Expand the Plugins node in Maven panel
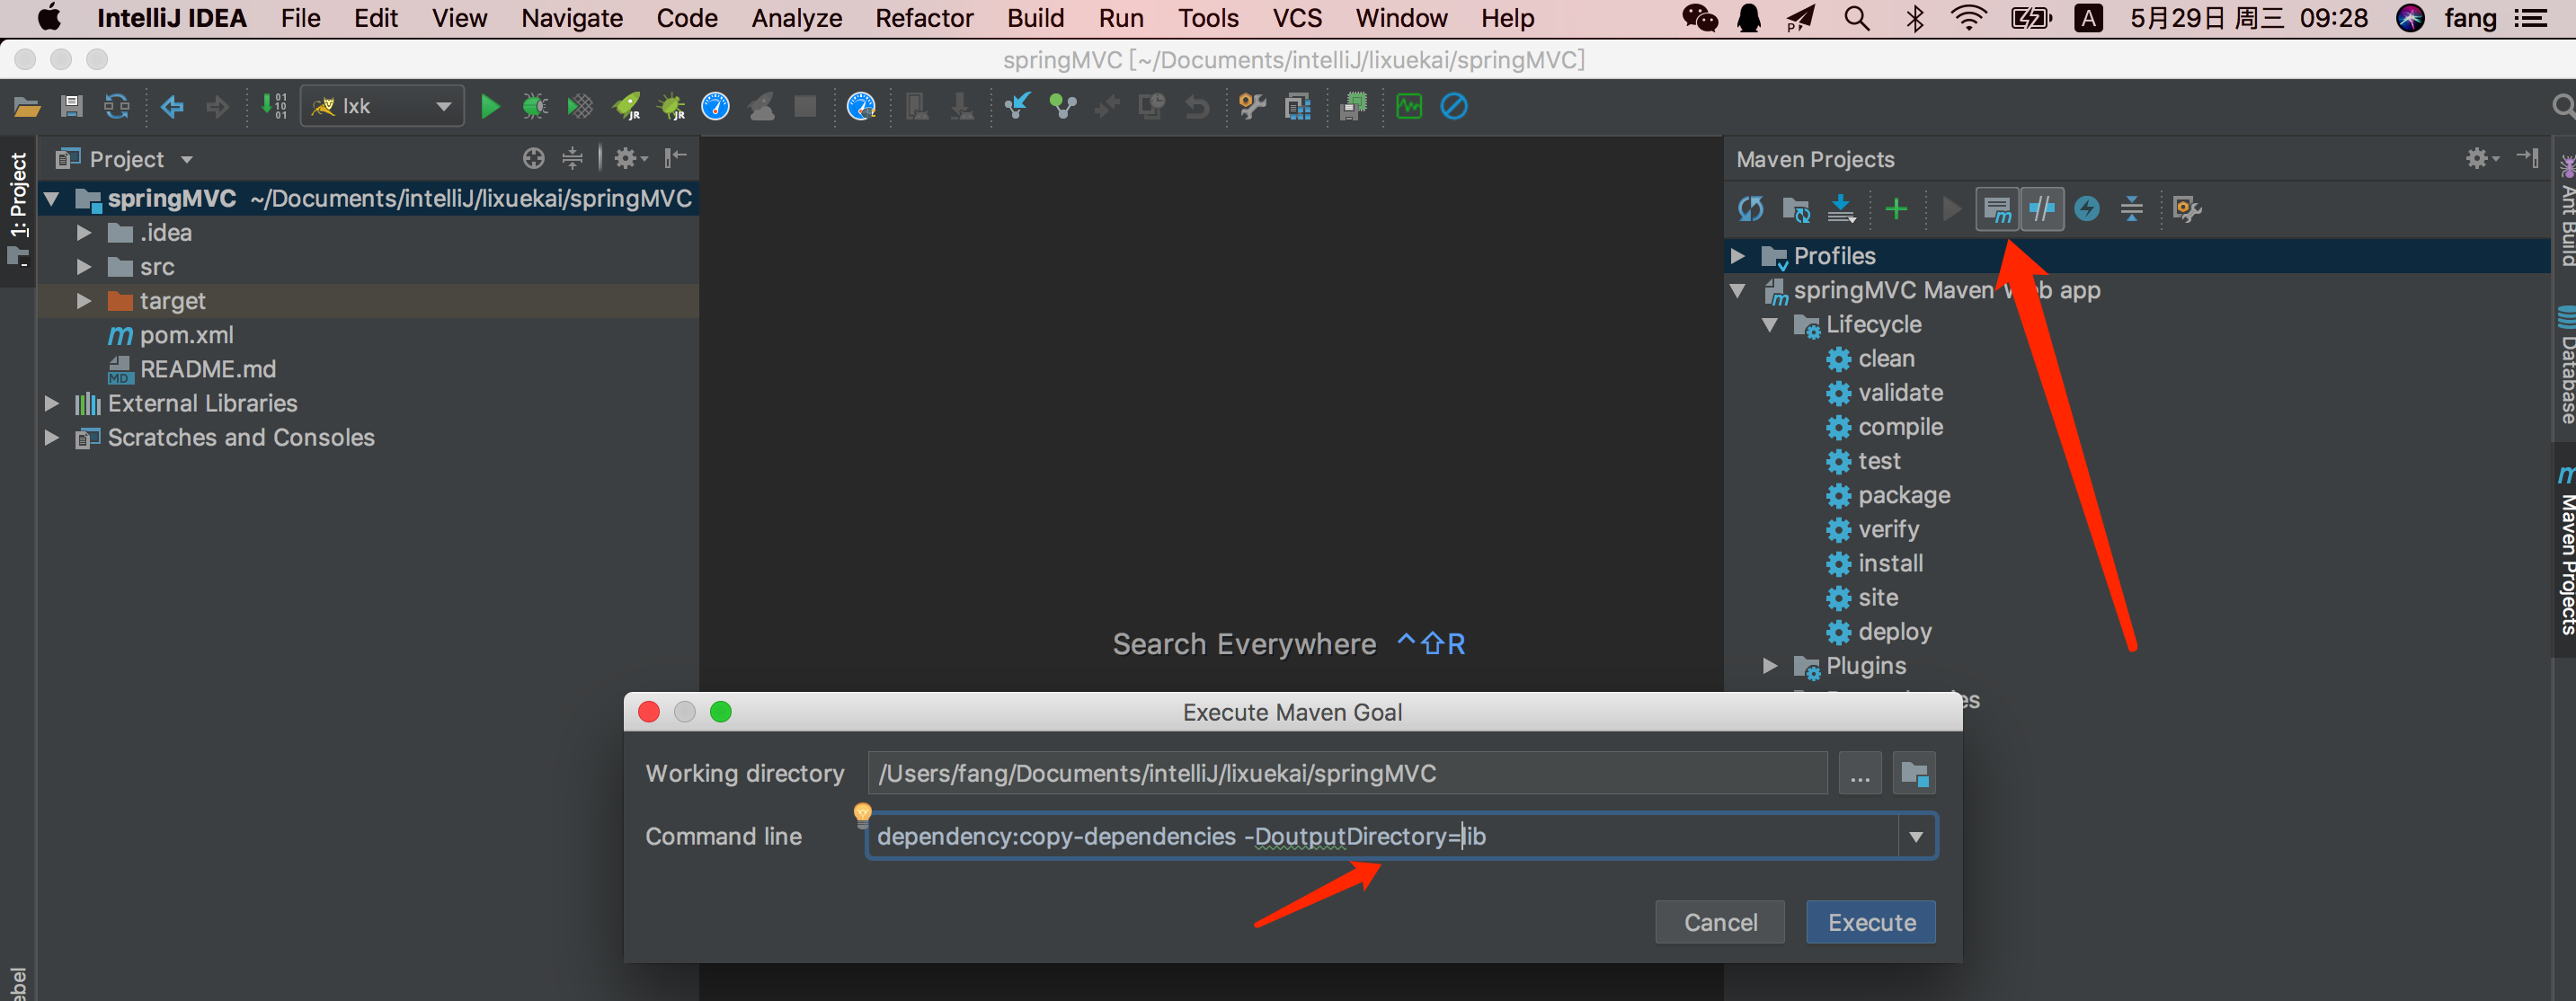The image size is (2576, 1001). [x=1770, y=666]
